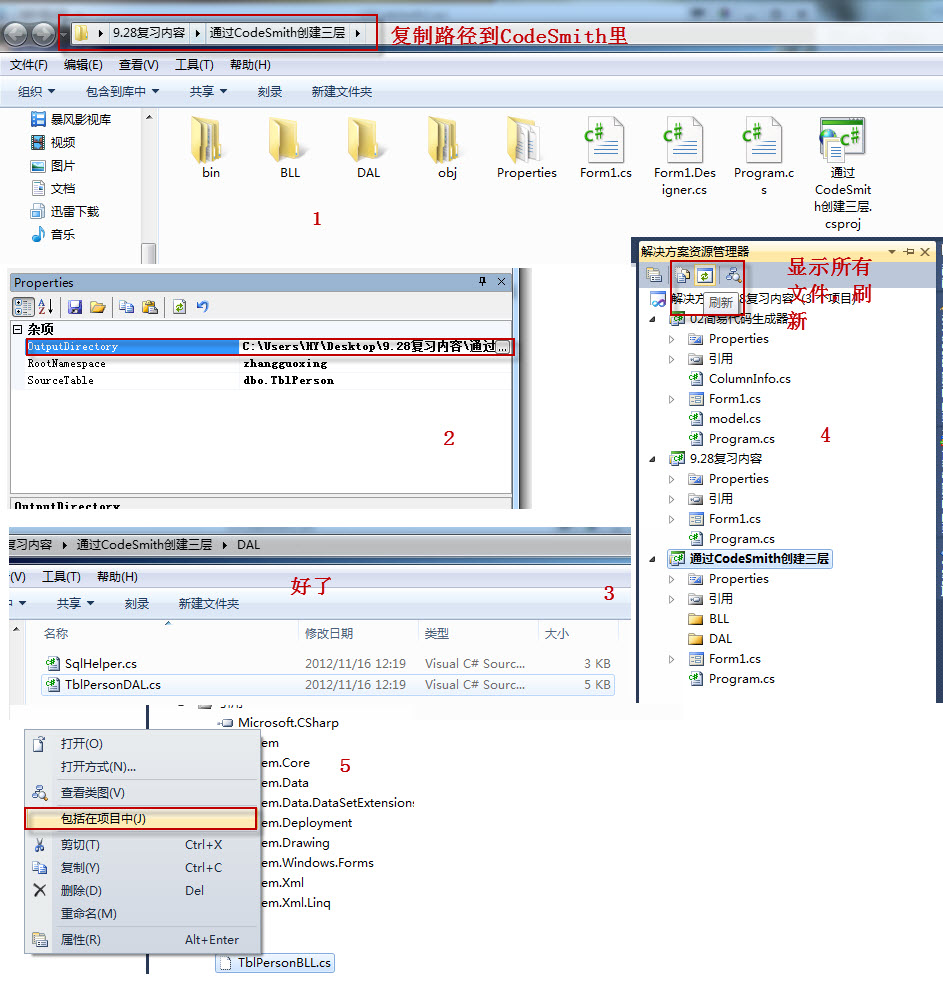Click View Class Diagram in the Solution Explorer toolbar

(733, 275)
